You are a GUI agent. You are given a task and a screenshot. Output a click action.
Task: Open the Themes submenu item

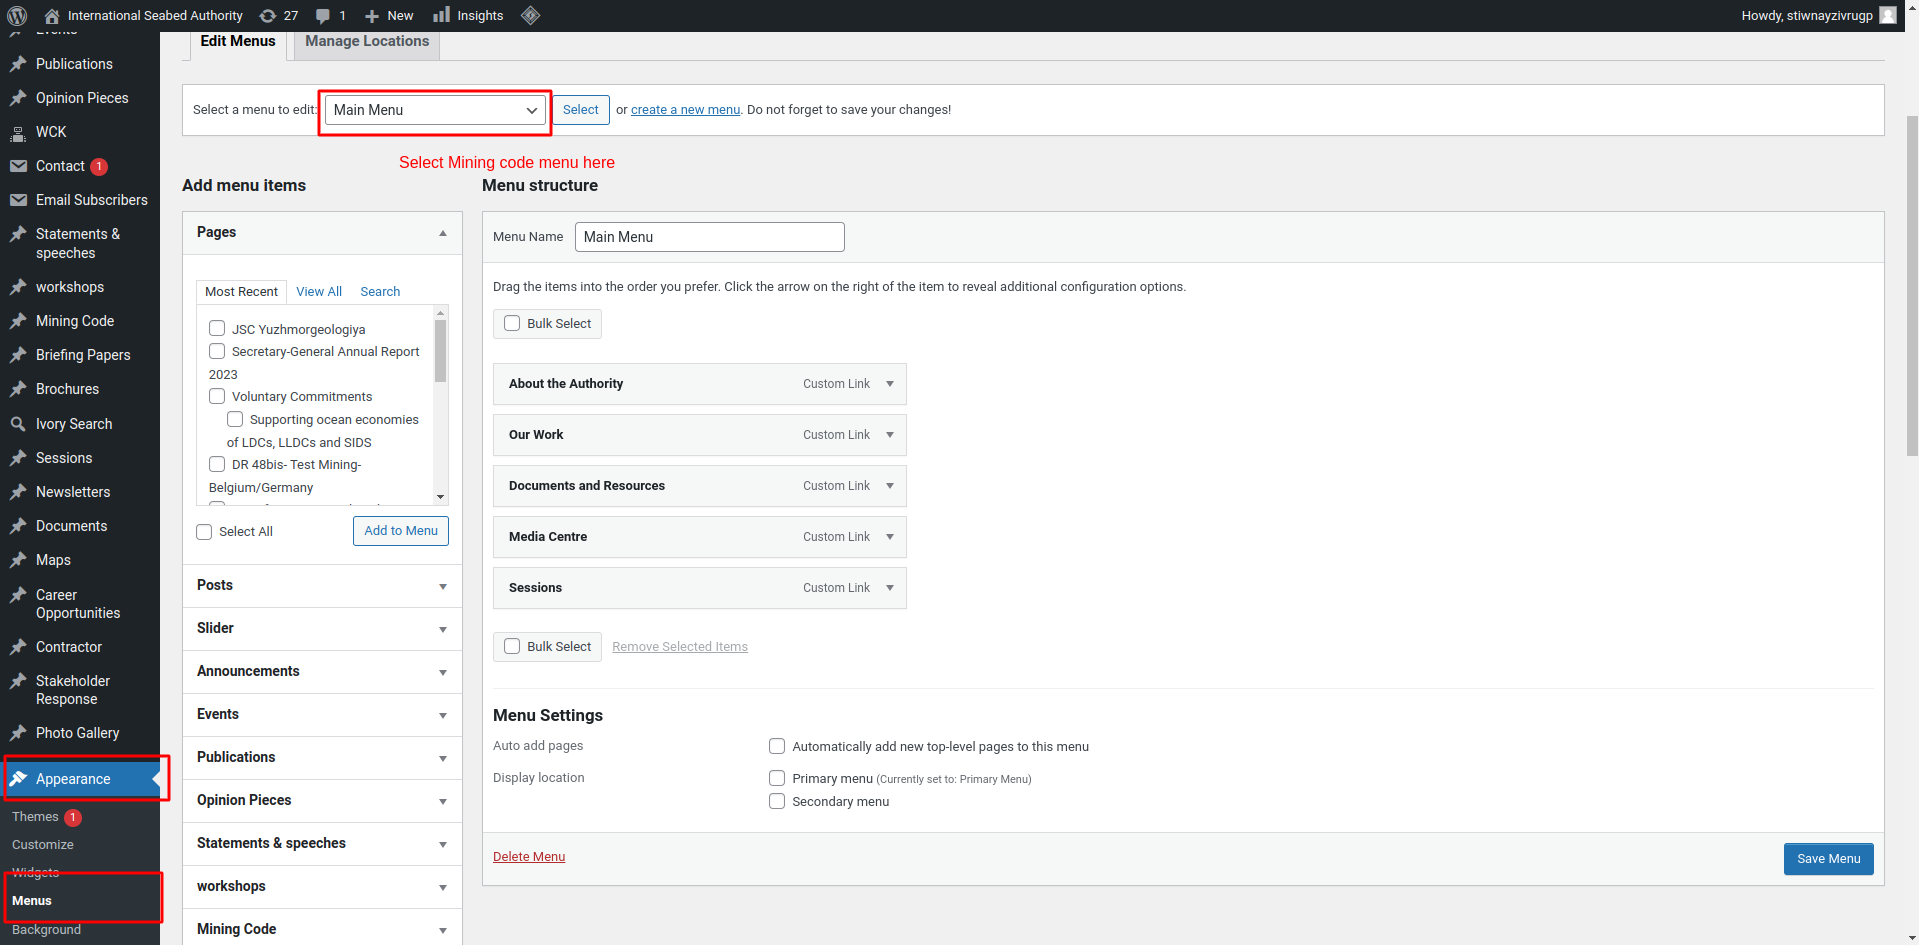coord(35,817)
